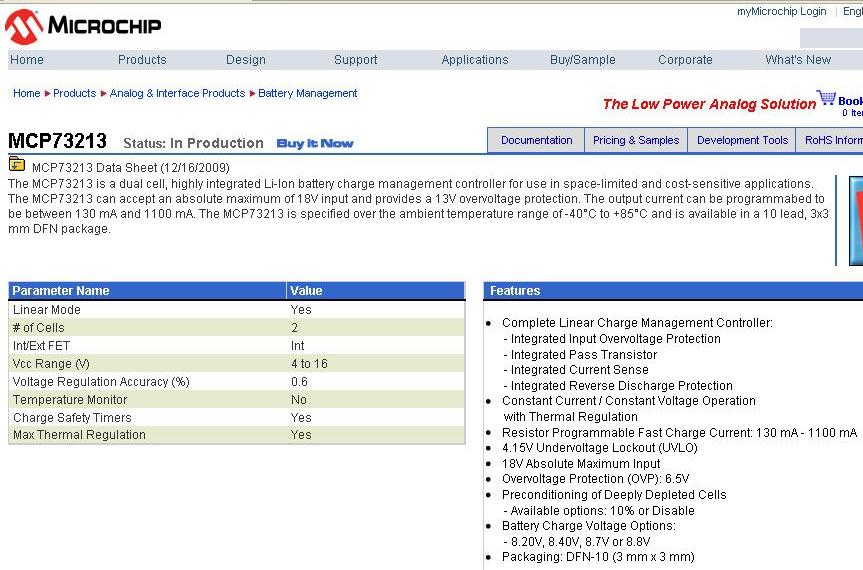Open MCP73213 Data Sheet (12/16/2009) link
The height and width of the screenshot is (570, 863).
(x=130, y=168)
